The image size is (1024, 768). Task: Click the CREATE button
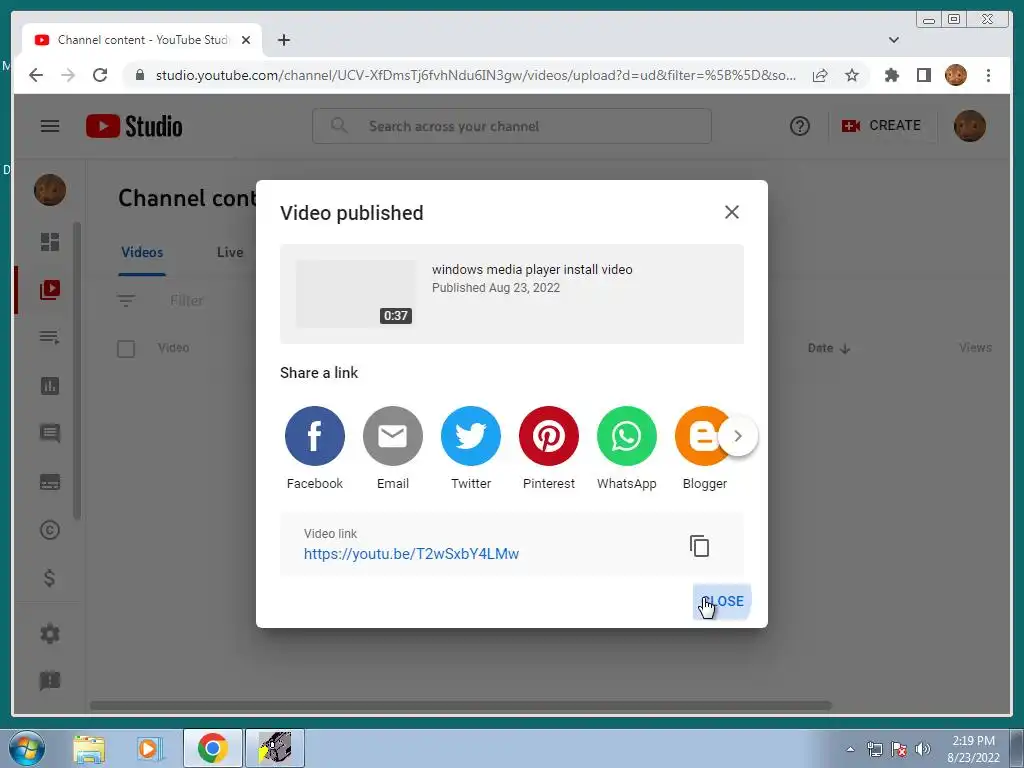(881, 125)
